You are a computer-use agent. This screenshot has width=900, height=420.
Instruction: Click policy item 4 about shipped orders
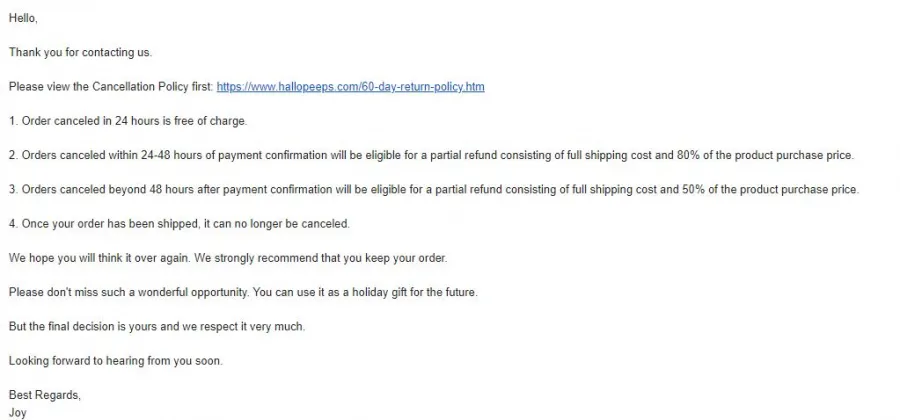[179, 224]
